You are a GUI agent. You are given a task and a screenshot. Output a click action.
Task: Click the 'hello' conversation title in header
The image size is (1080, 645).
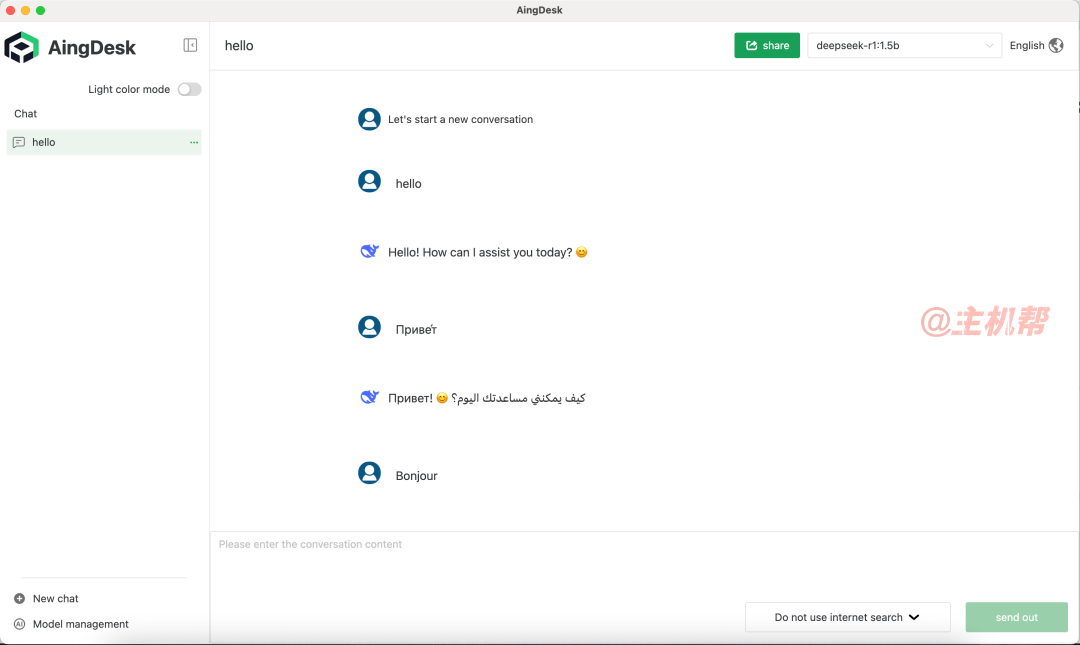click(x=239, y=45)
